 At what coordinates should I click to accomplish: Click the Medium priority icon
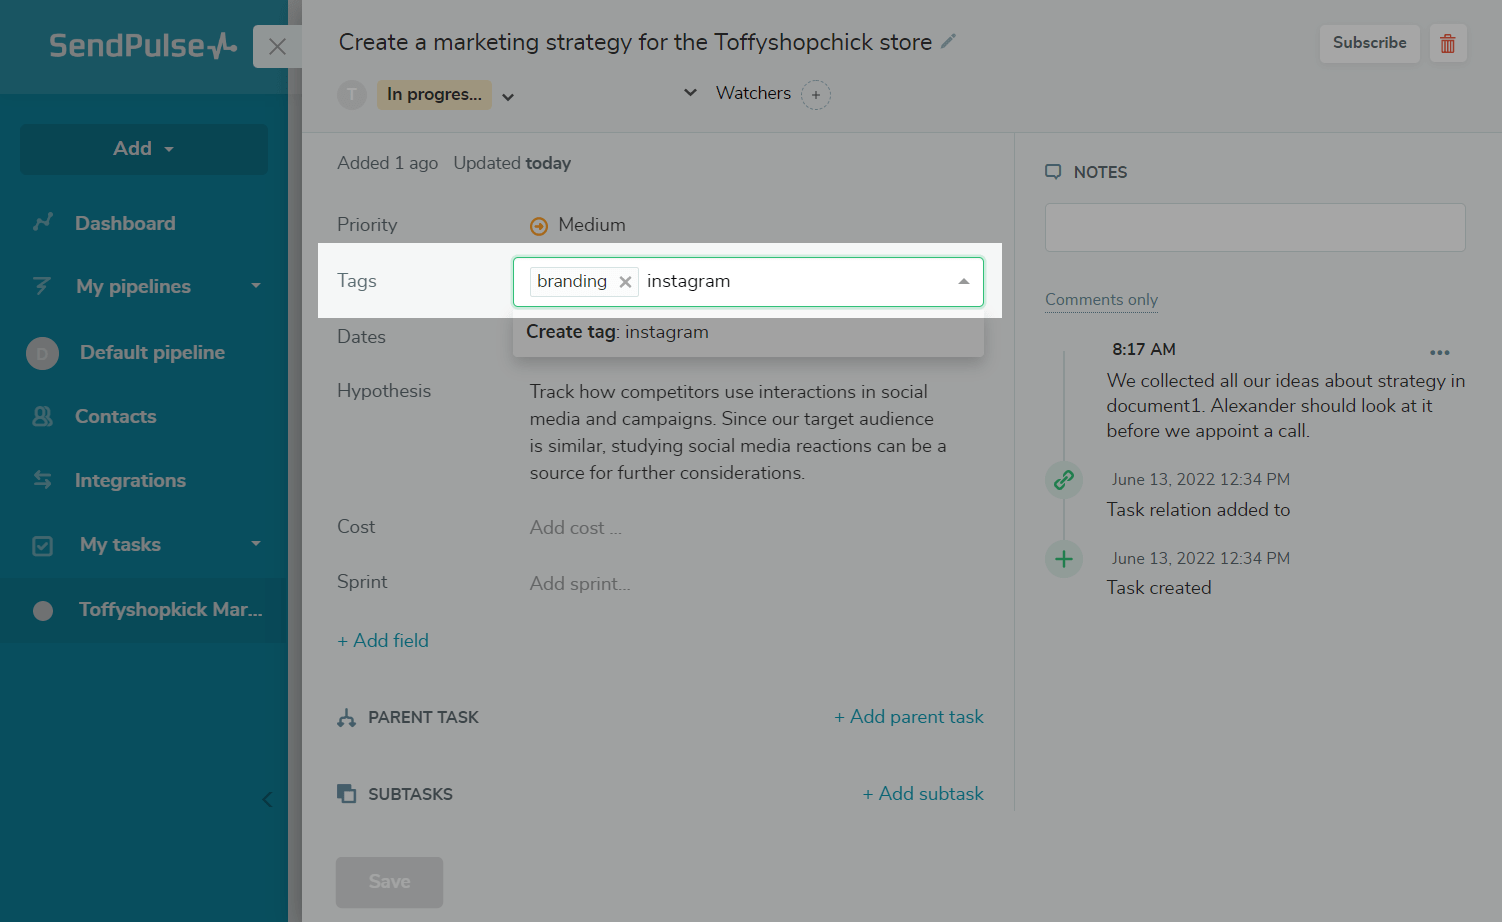point(539,226)
